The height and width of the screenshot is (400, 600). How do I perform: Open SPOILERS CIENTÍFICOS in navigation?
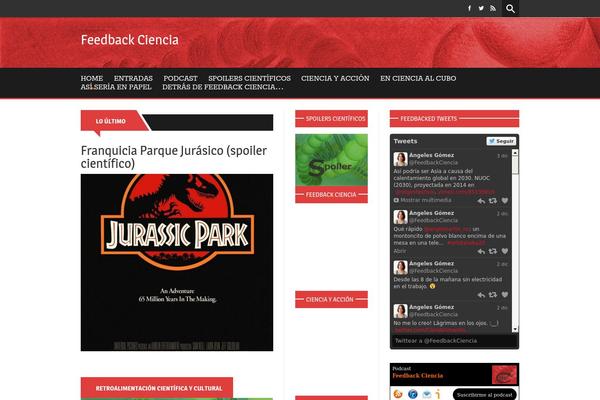click(249, 78)
